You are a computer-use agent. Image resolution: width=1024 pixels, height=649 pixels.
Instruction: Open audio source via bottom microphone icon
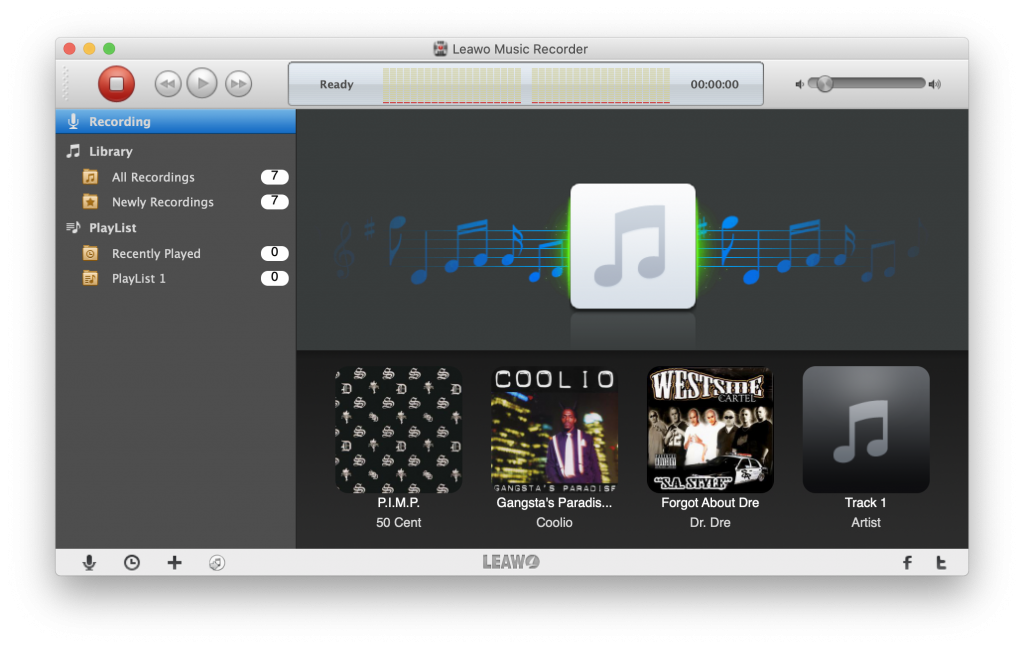coord(89,563)
